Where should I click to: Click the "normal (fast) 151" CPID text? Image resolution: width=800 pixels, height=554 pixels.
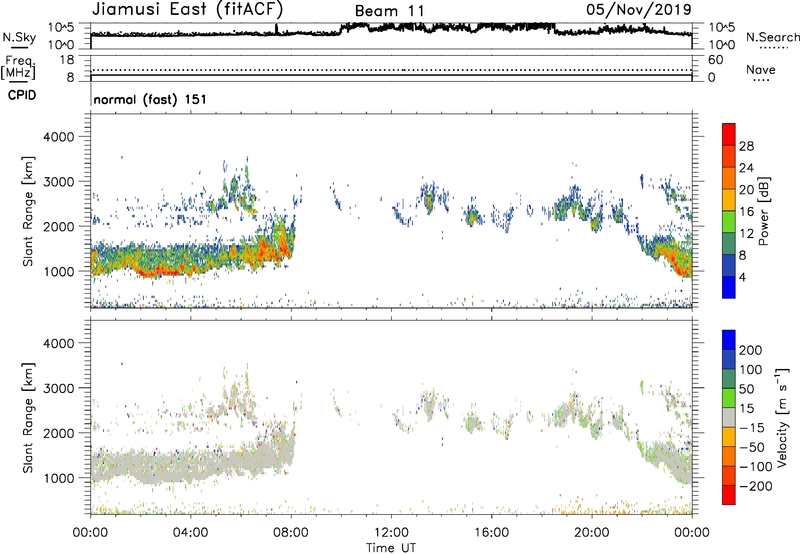pyautogui.click(x=150, y=99)
